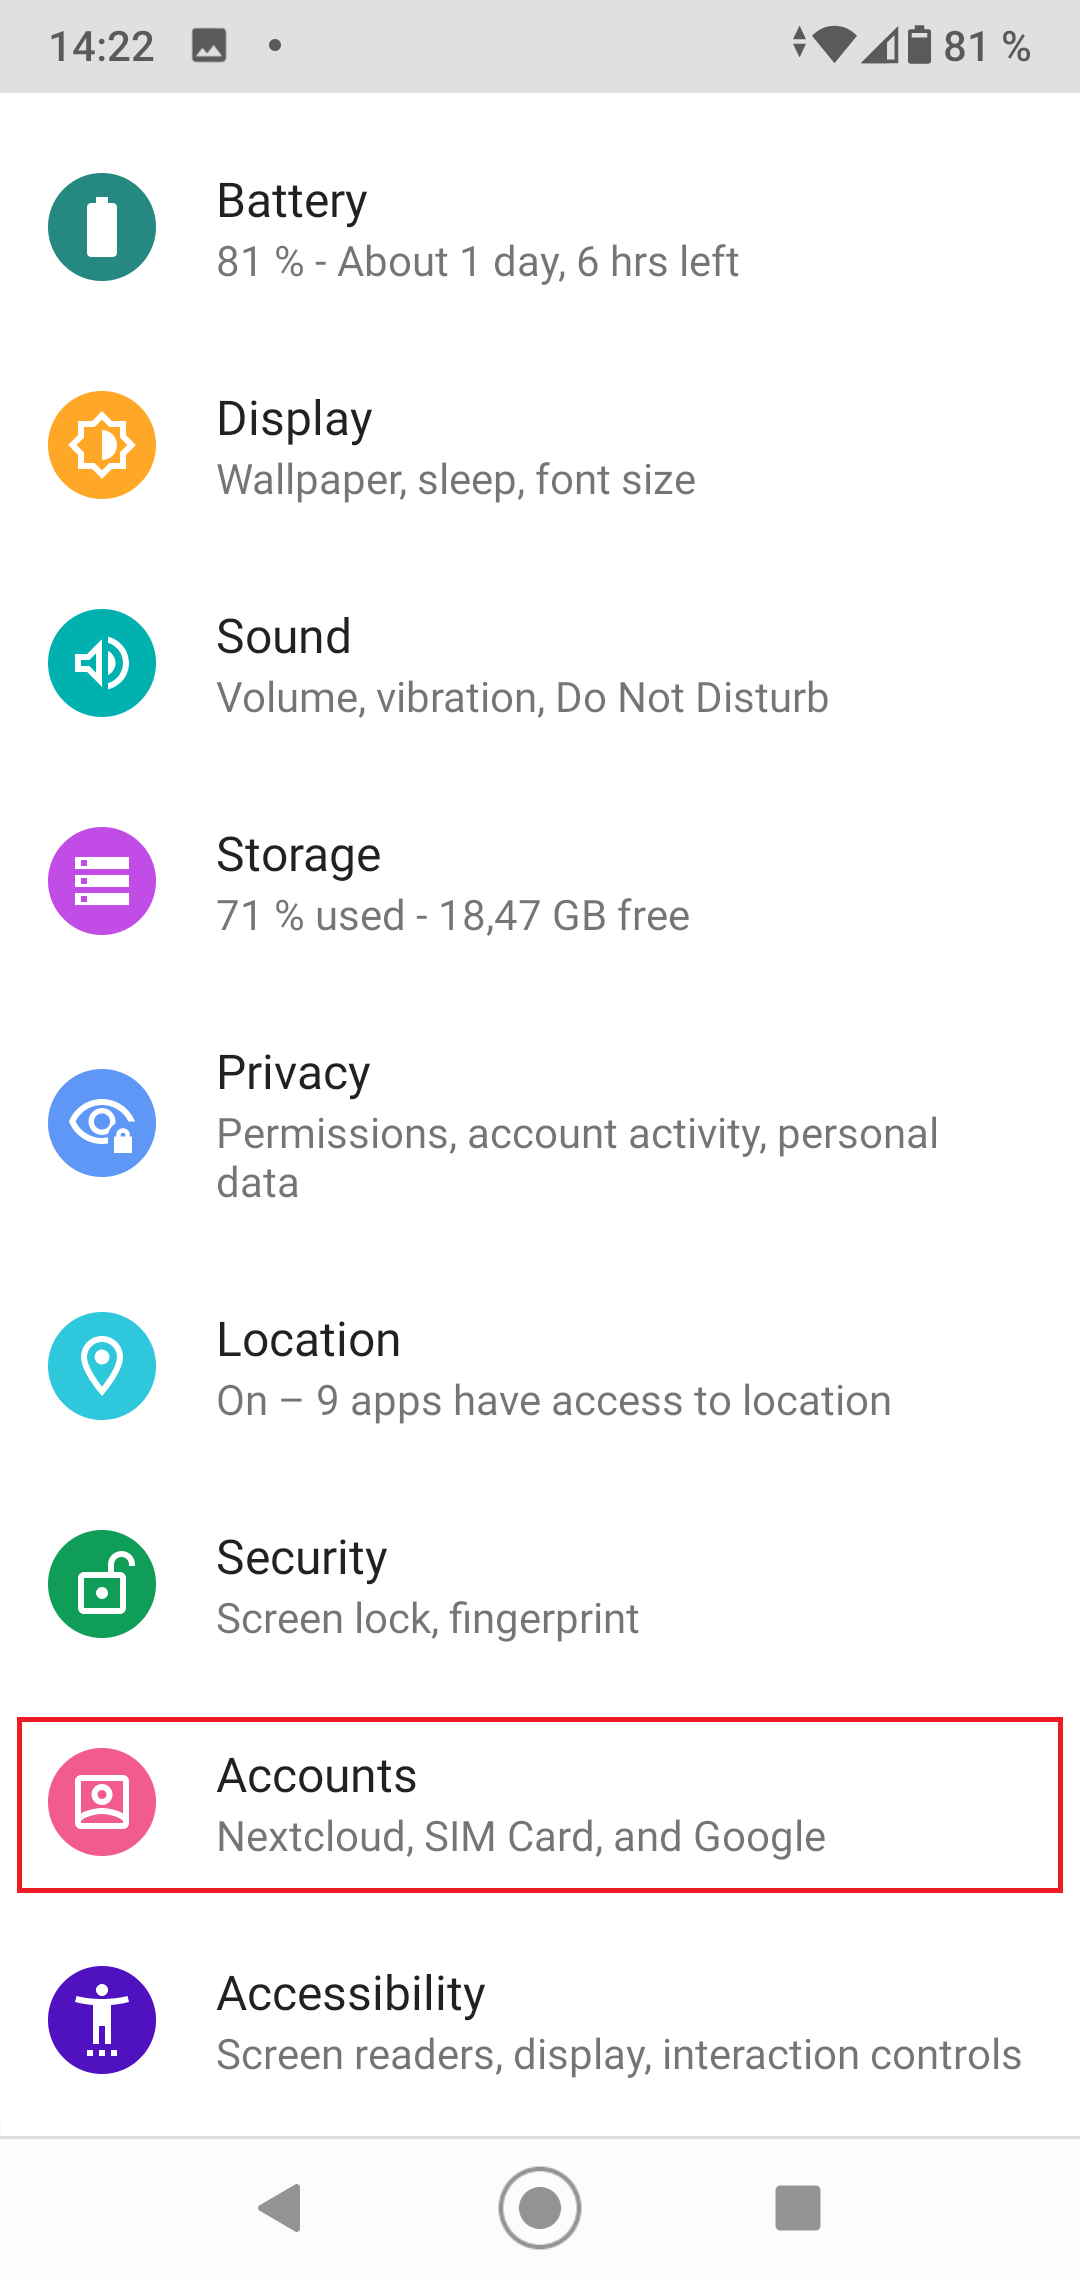Select the Storage menu entry
Image resolution: width=1080 pixels, height=2280 pixels.
[453, 884]
